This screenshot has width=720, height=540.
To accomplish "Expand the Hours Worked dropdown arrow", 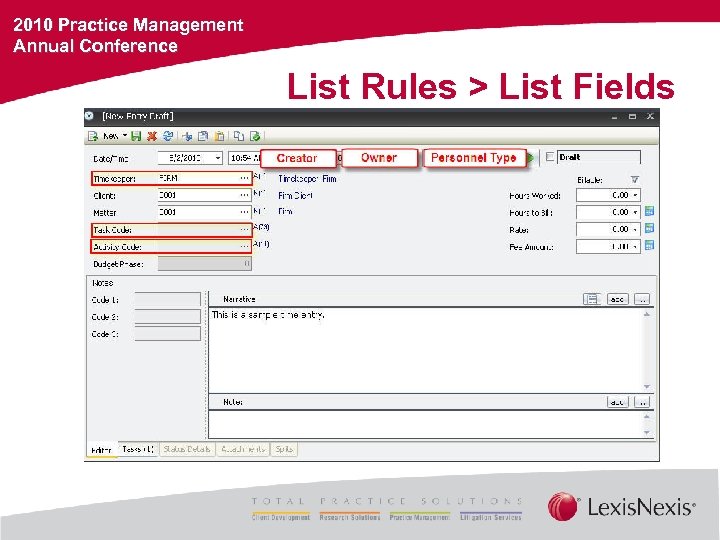I will point(636,195).
